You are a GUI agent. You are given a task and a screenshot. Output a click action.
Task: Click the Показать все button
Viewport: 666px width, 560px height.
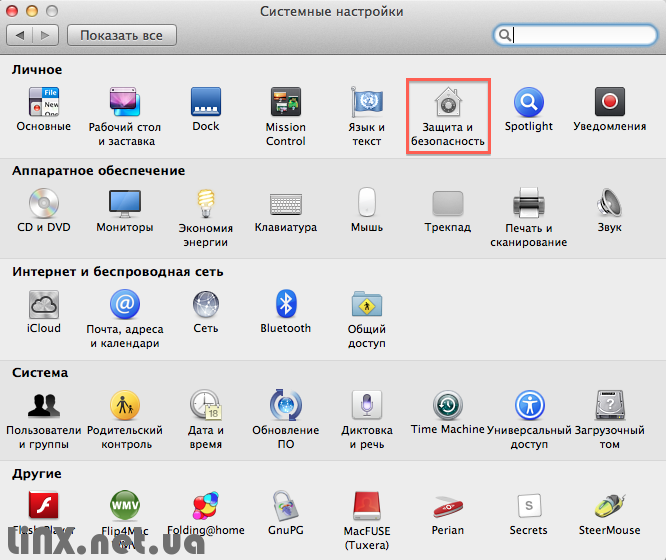pos(121,35)
